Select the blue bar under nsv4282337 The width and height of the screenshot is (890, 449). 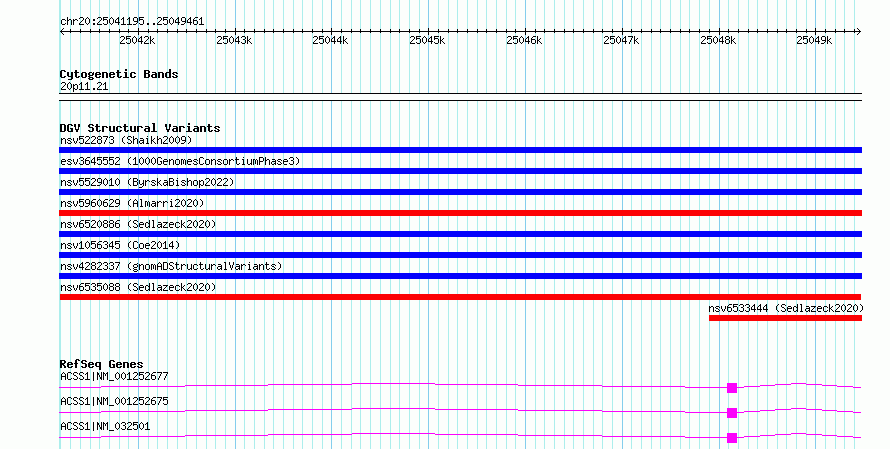point(460,276)
